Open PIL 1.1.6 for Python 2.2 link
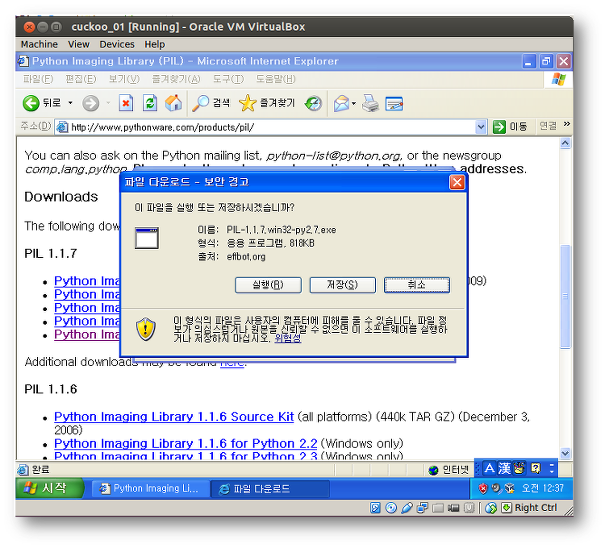The height and width of the screenshot is (548, 605). click(x=186, y=443)
